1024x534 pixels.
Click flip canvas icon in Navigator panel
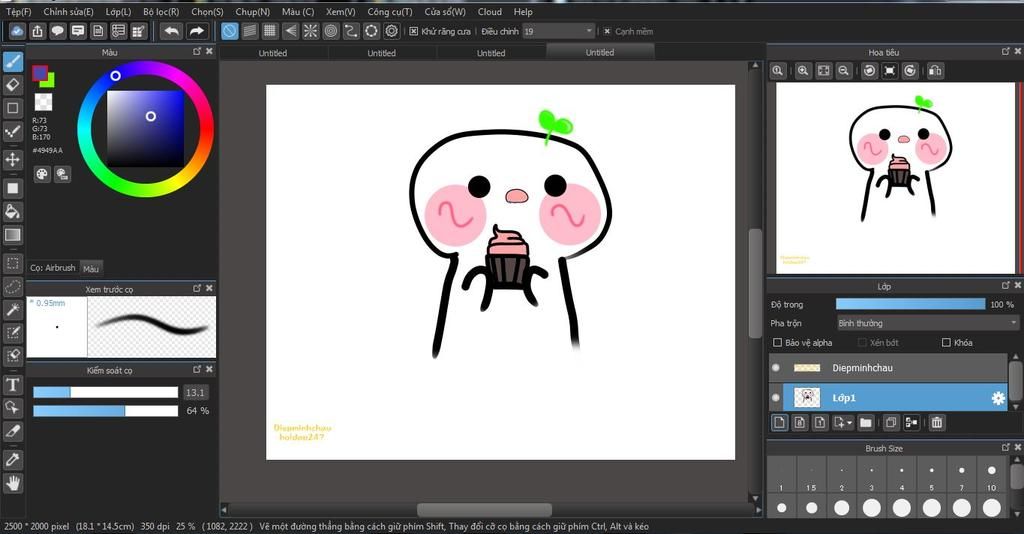935,71
